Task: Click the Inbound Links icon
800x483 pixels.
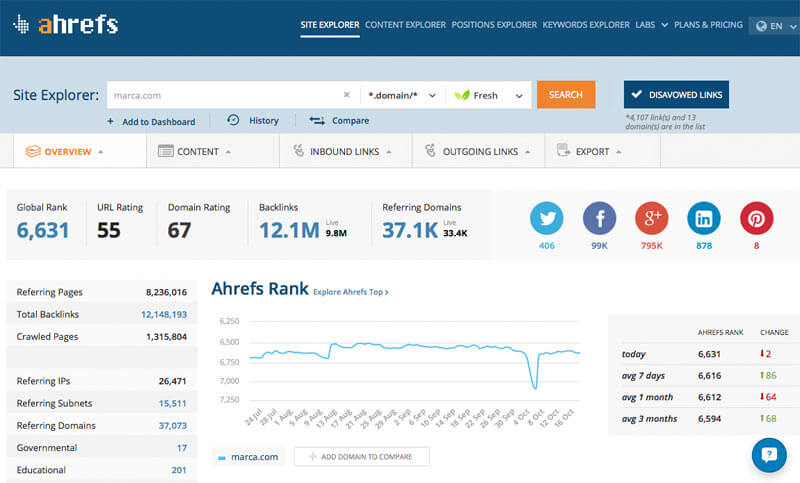Action: (x=299, y=150)
